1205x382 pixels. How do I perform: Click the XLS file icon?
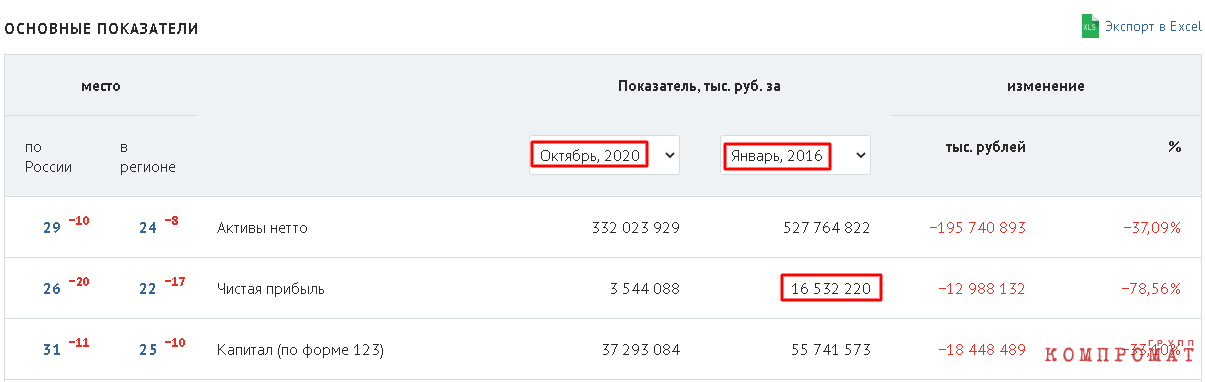[1090, 27]
